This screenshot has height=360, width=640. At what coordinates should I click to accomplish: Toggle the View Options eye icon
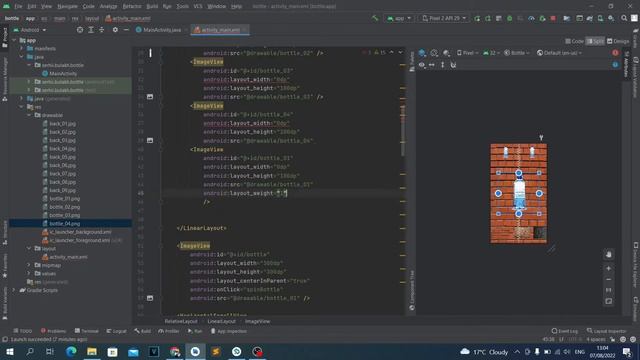tap(422, 64)
